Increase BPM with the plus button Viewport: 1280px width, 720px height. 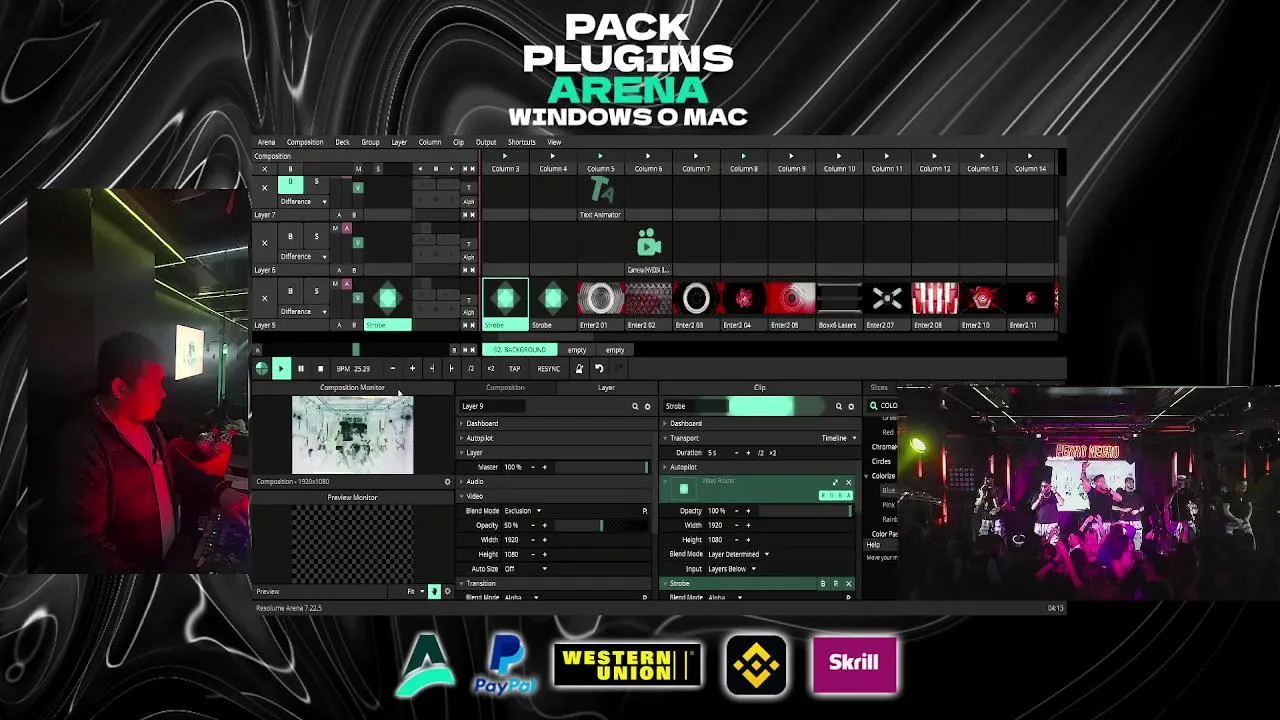412,369
